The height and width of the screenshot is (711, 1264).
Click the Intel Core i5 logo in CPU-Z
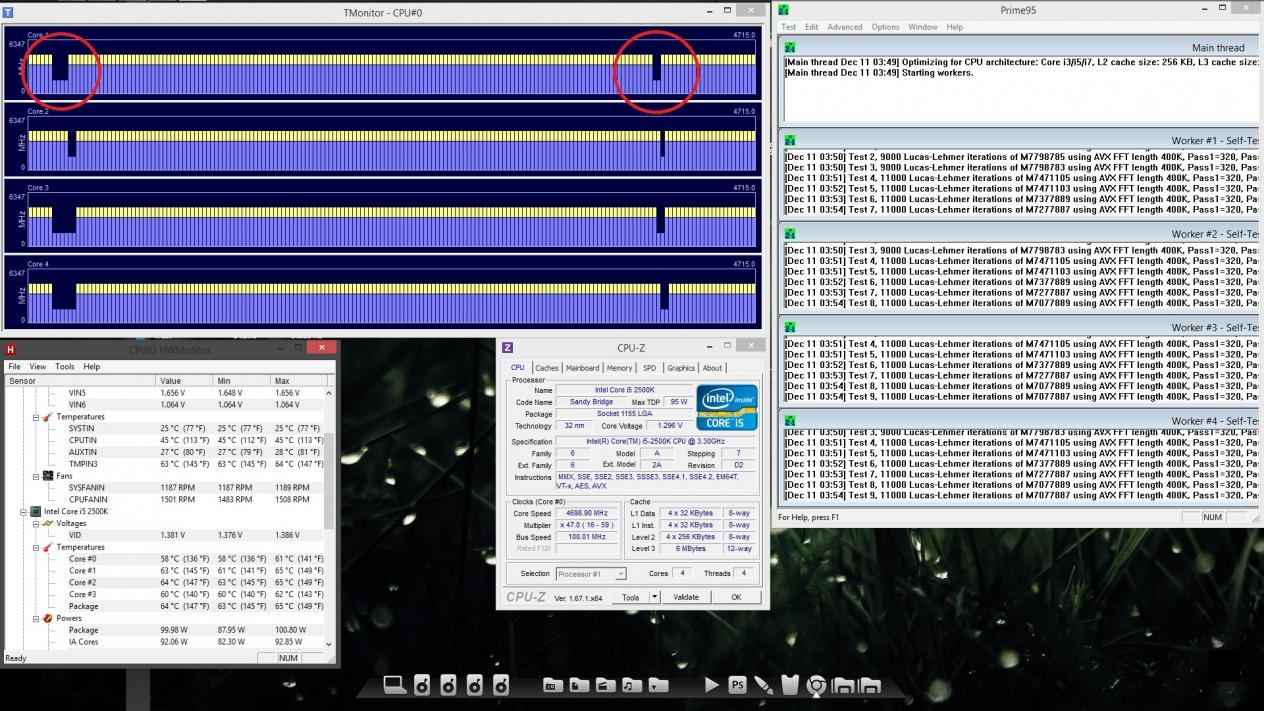click(727, 407)
